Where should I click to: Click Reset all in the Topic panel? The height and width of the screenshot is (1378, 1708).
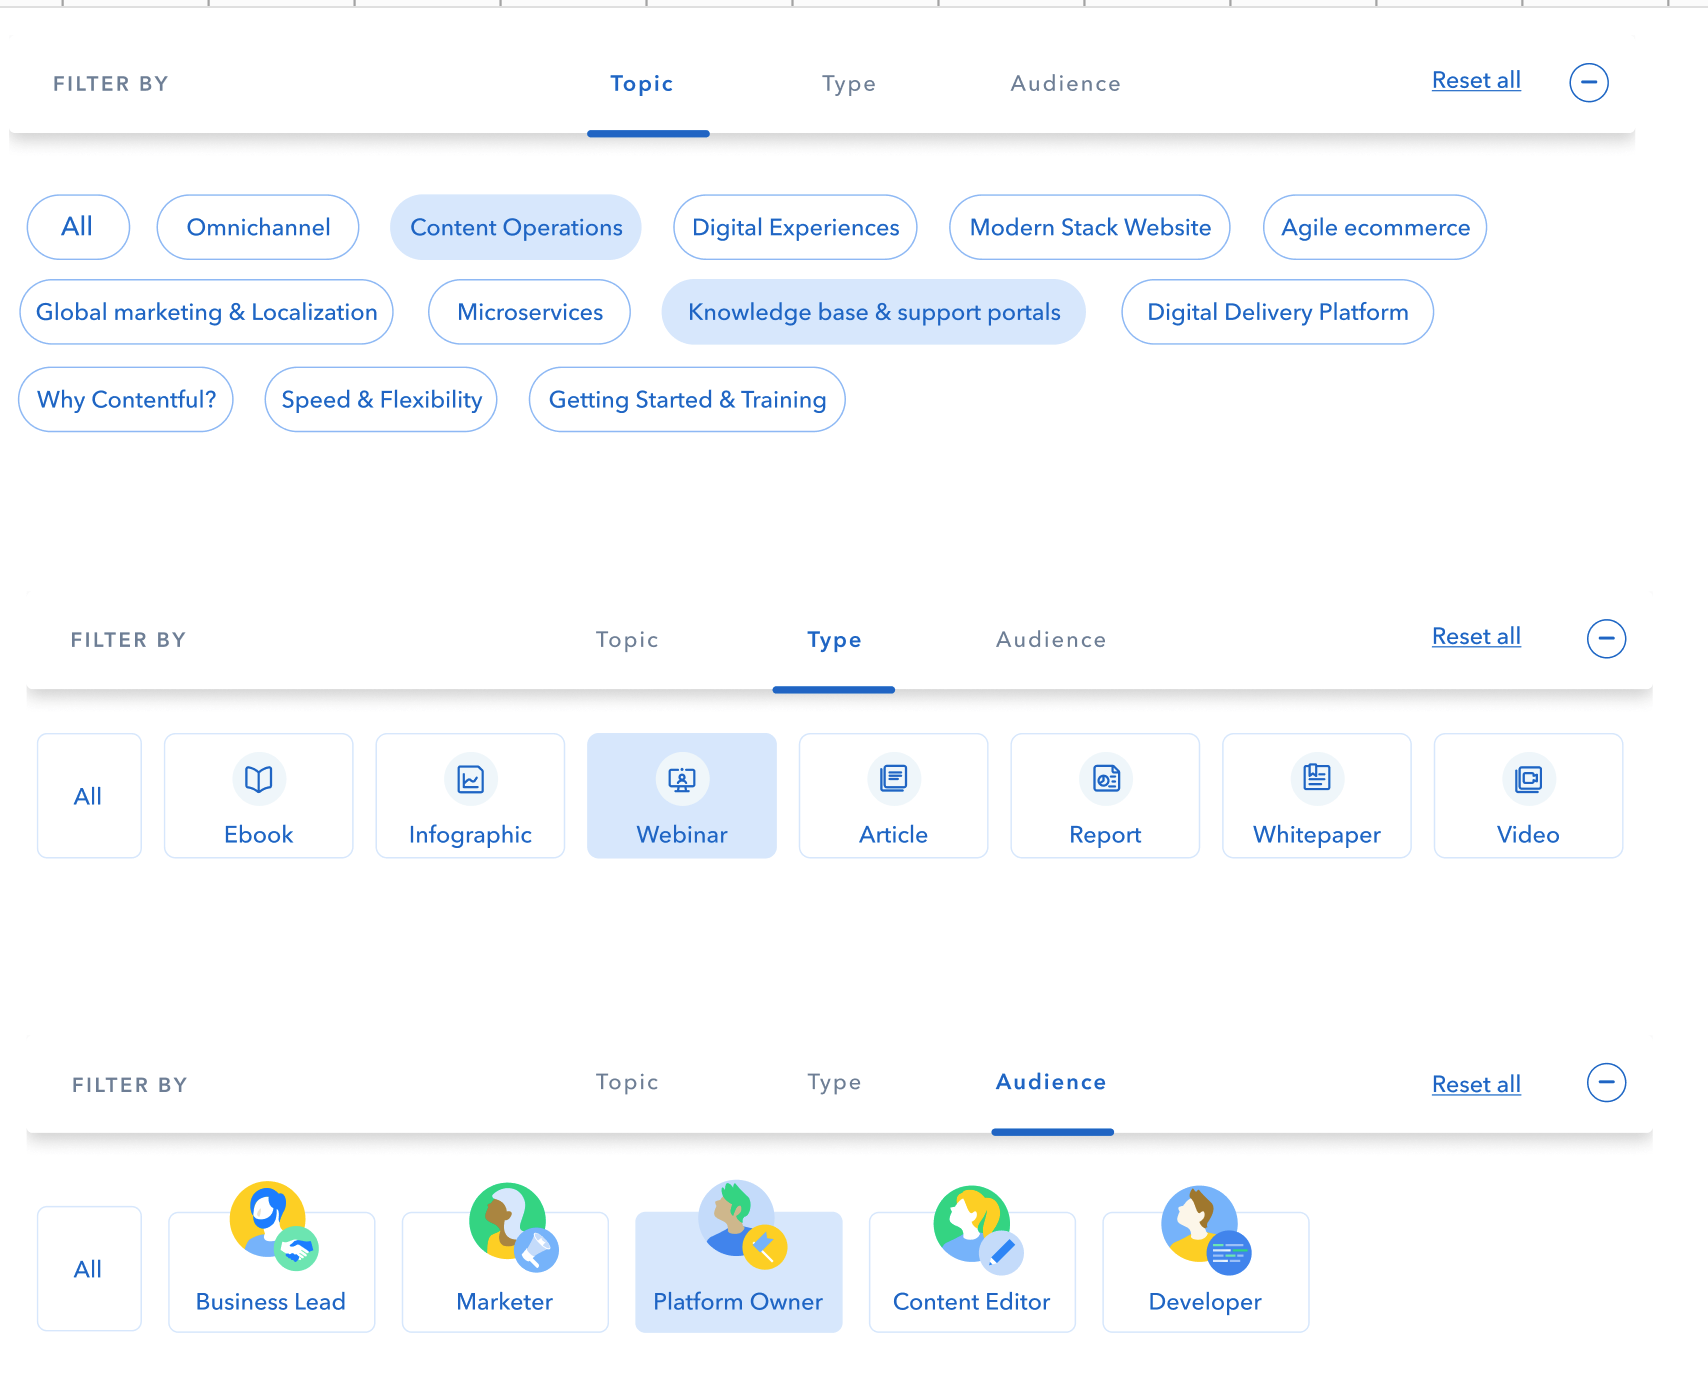(1476, 80)
